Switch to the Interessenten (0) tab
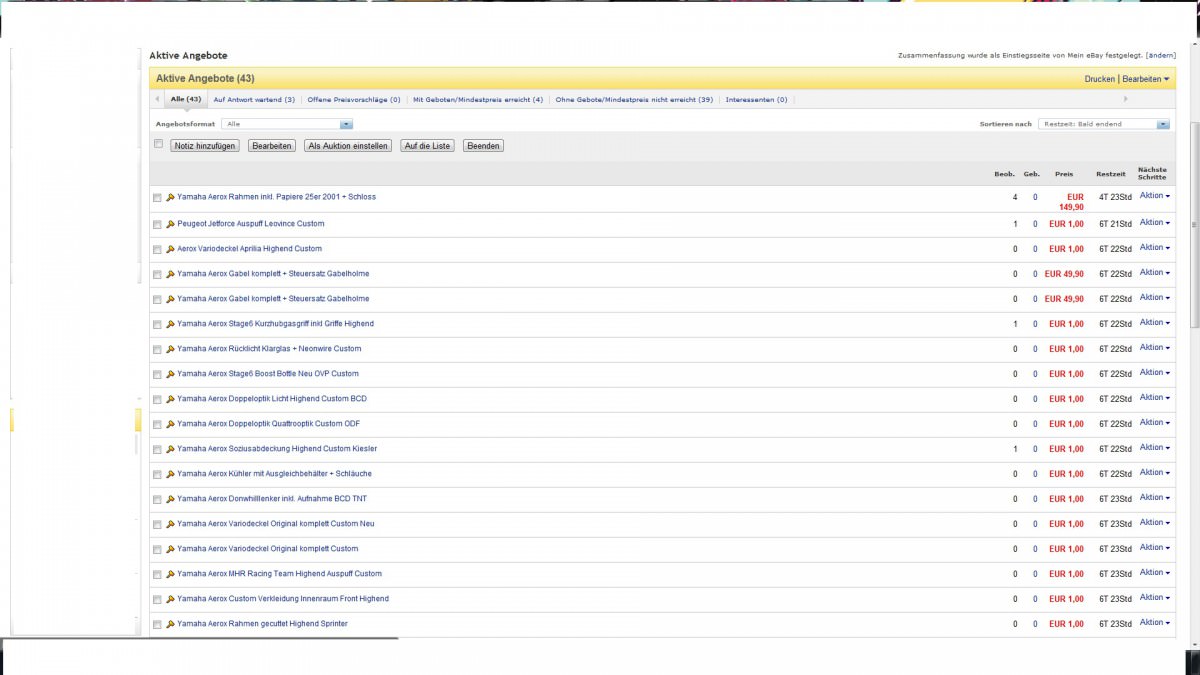Image resolution: width=1200 pixels, height=675 pixels. click(756, 100)
